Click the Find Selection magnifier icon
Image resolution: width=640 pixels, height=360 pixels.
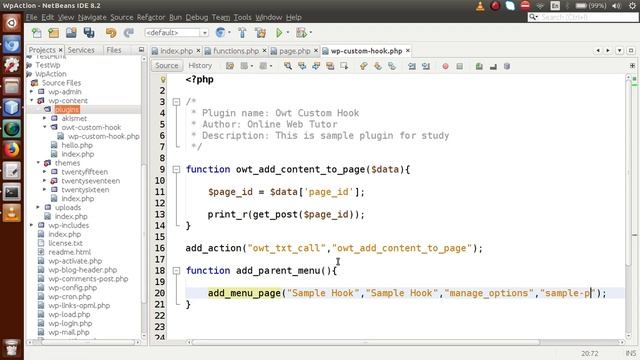click(288, 66)
